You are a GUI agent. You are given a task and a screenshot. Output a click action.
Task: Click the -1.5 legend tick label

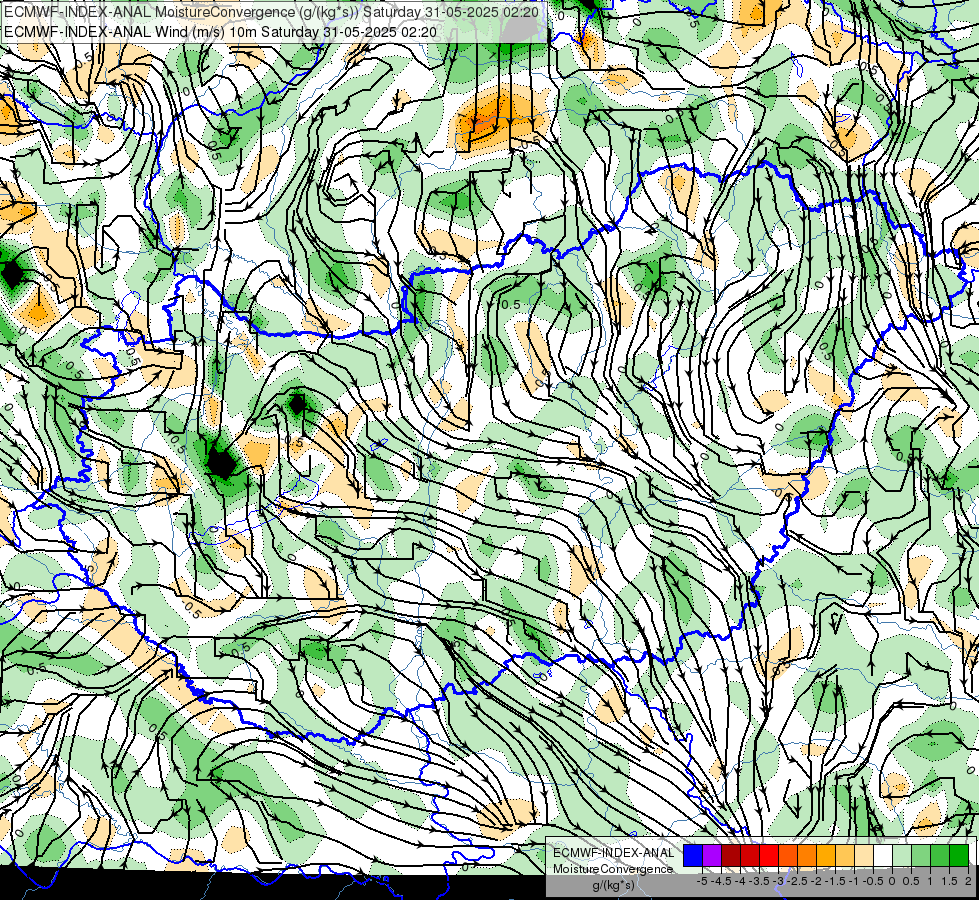(x=835, y=881)
